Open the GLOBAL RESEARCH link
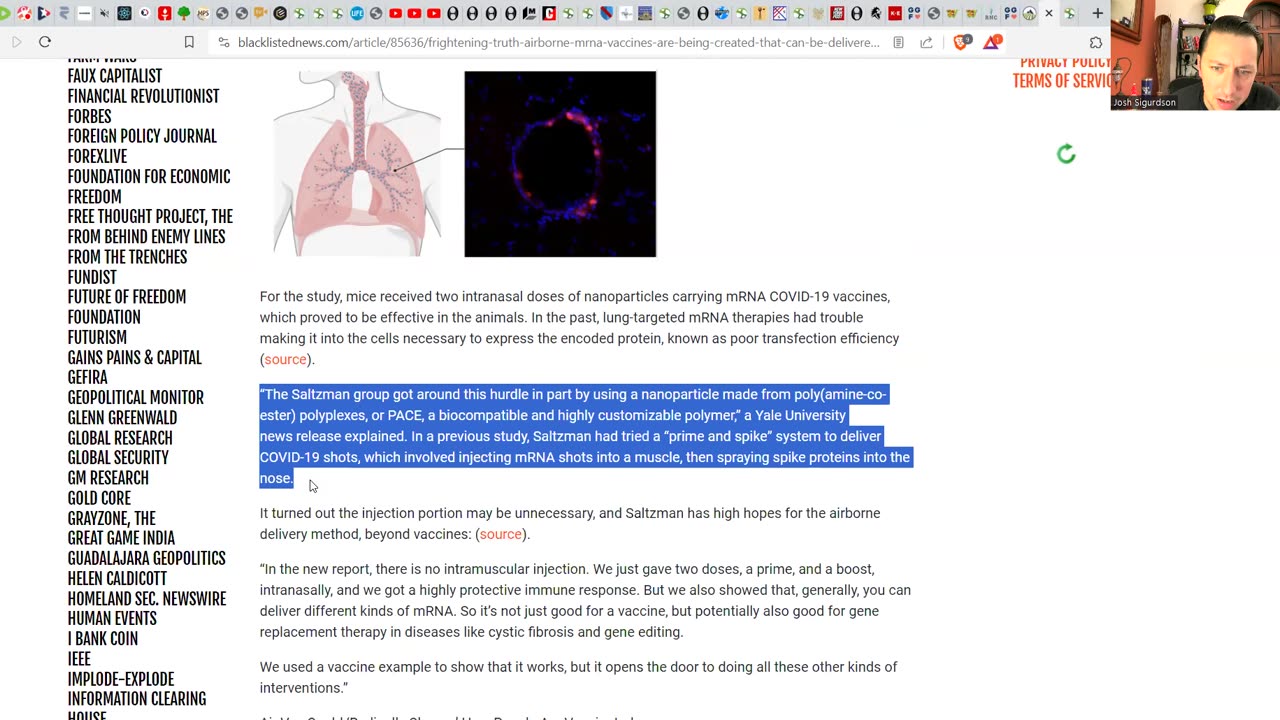The width and height of the screenshot is (1280, 720). point(120,438)
